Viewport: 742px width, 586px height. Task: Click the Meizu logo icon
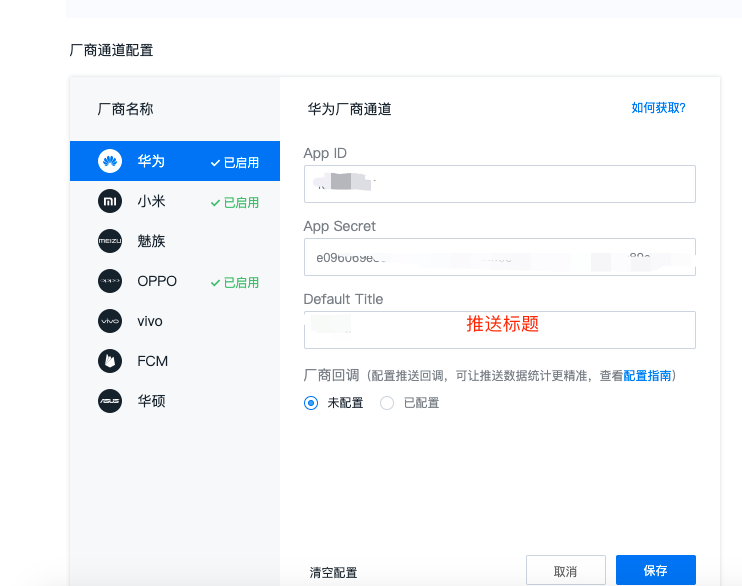click(110, 241)
